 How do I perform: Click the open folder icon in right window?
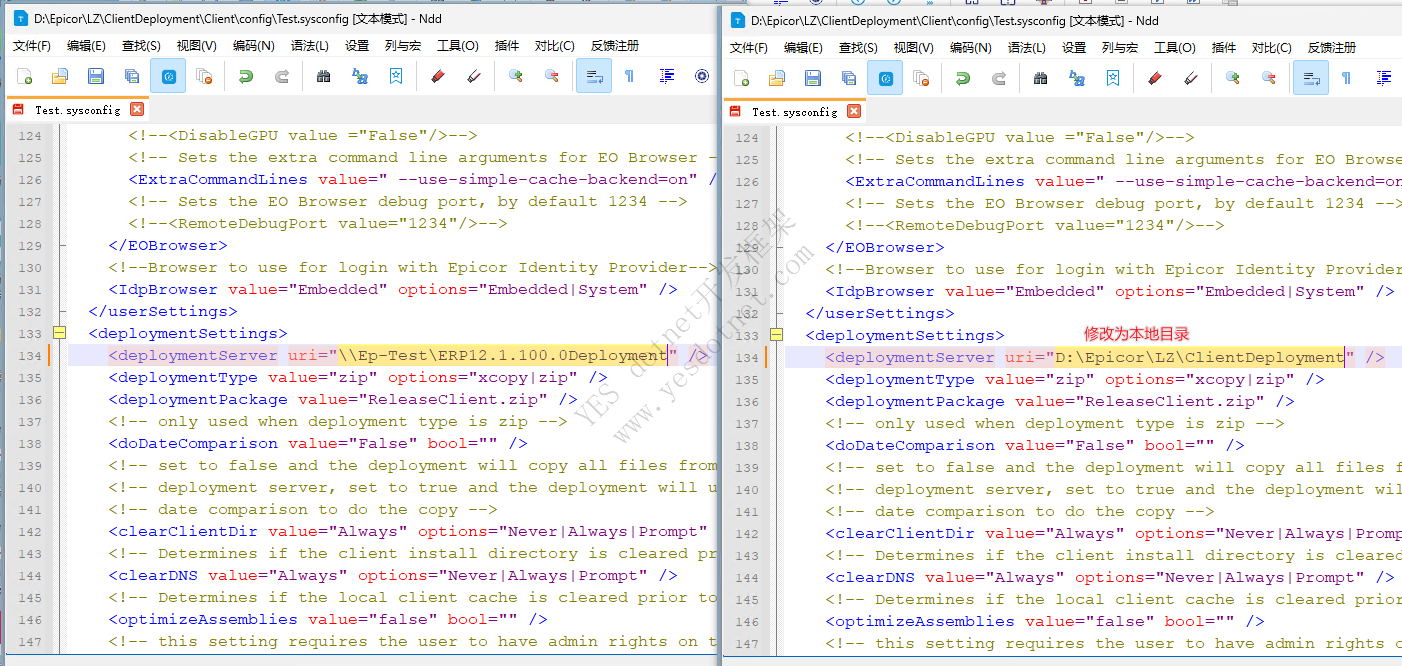tap(777, 78)
